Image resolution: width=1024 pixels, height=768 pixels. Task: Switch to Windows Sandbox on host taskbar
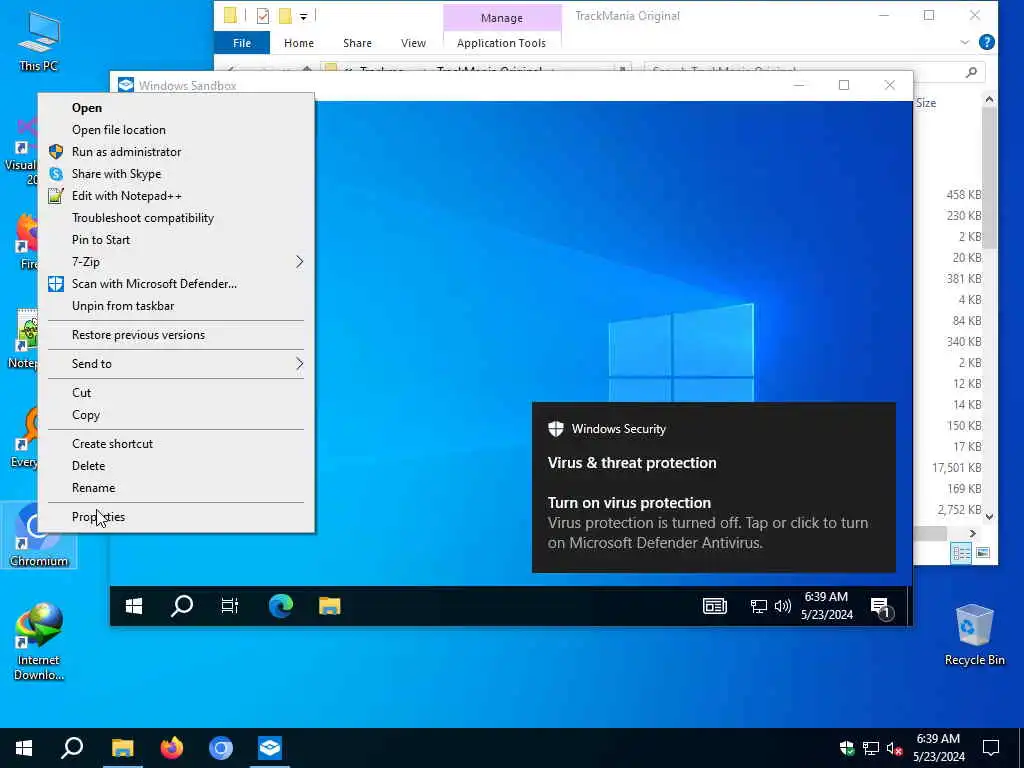(270, 748)
